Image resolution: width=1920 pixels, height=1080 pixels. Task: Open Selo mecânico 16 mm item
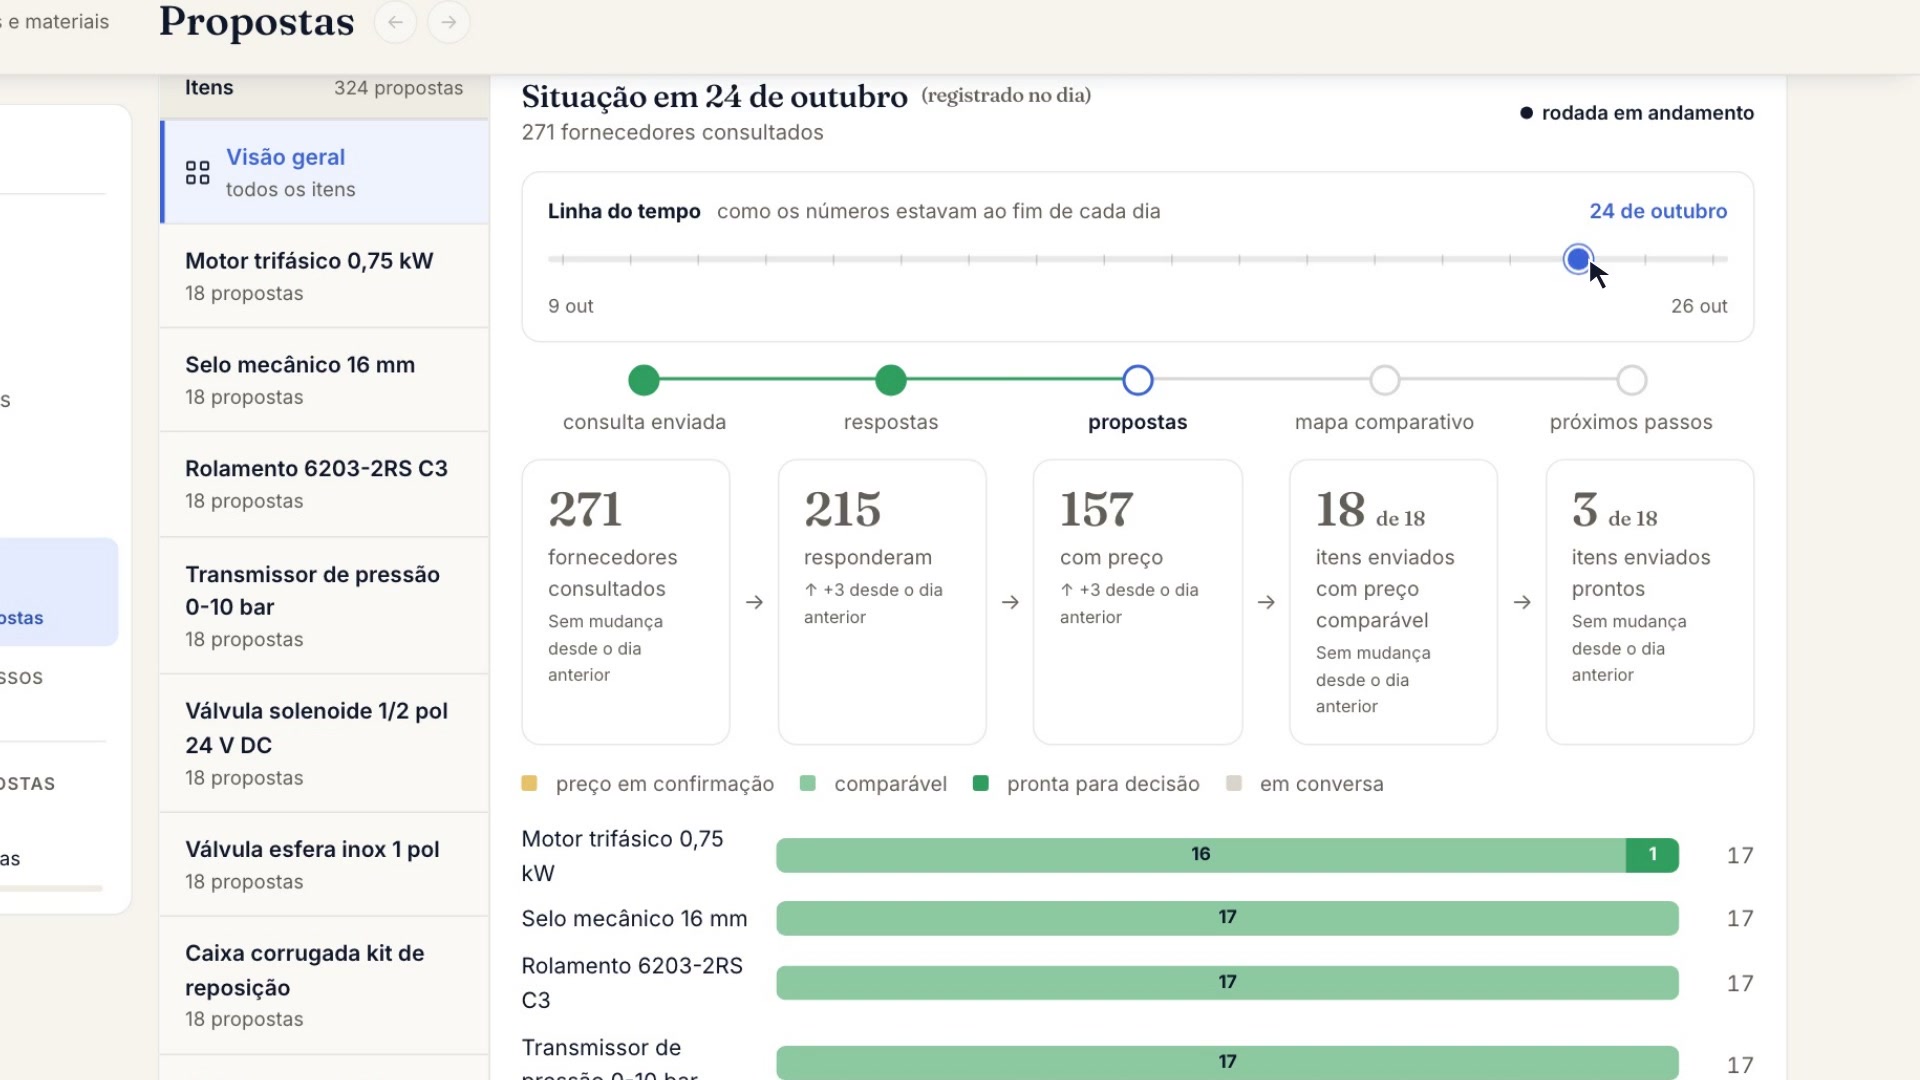pos(324,380)
